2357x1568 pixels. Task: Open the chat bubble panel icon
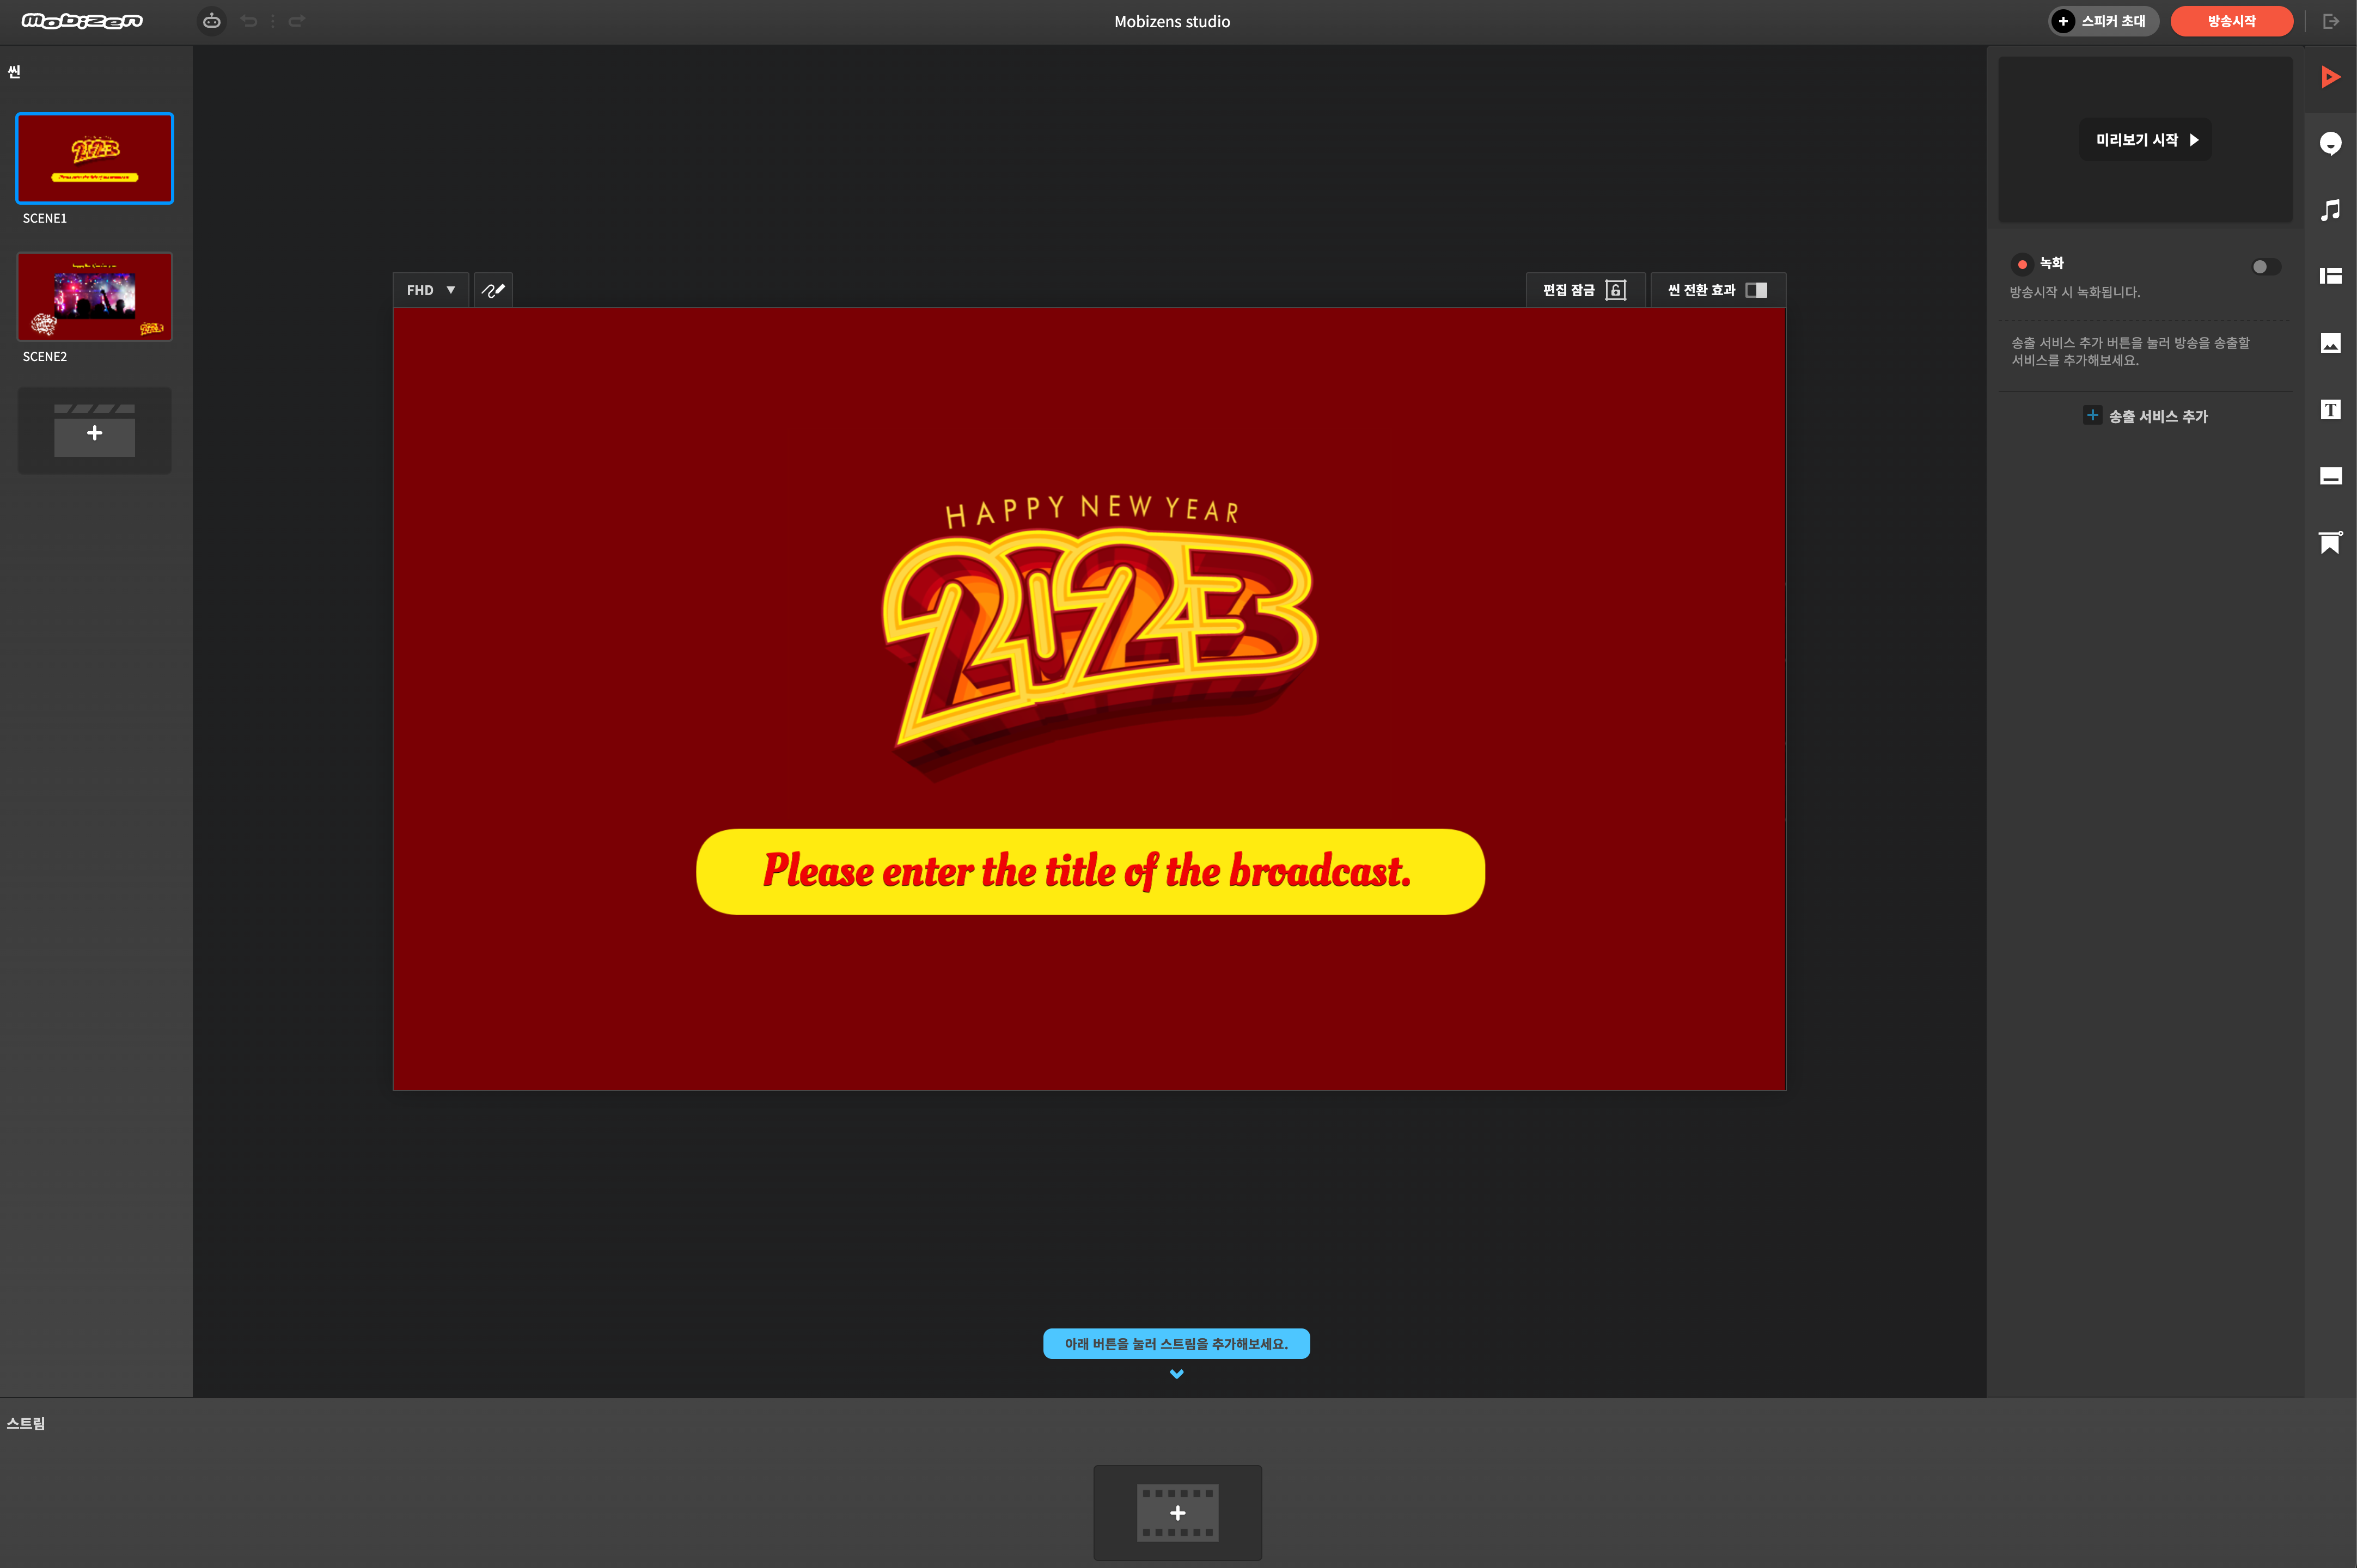[x=2330, y=143]
